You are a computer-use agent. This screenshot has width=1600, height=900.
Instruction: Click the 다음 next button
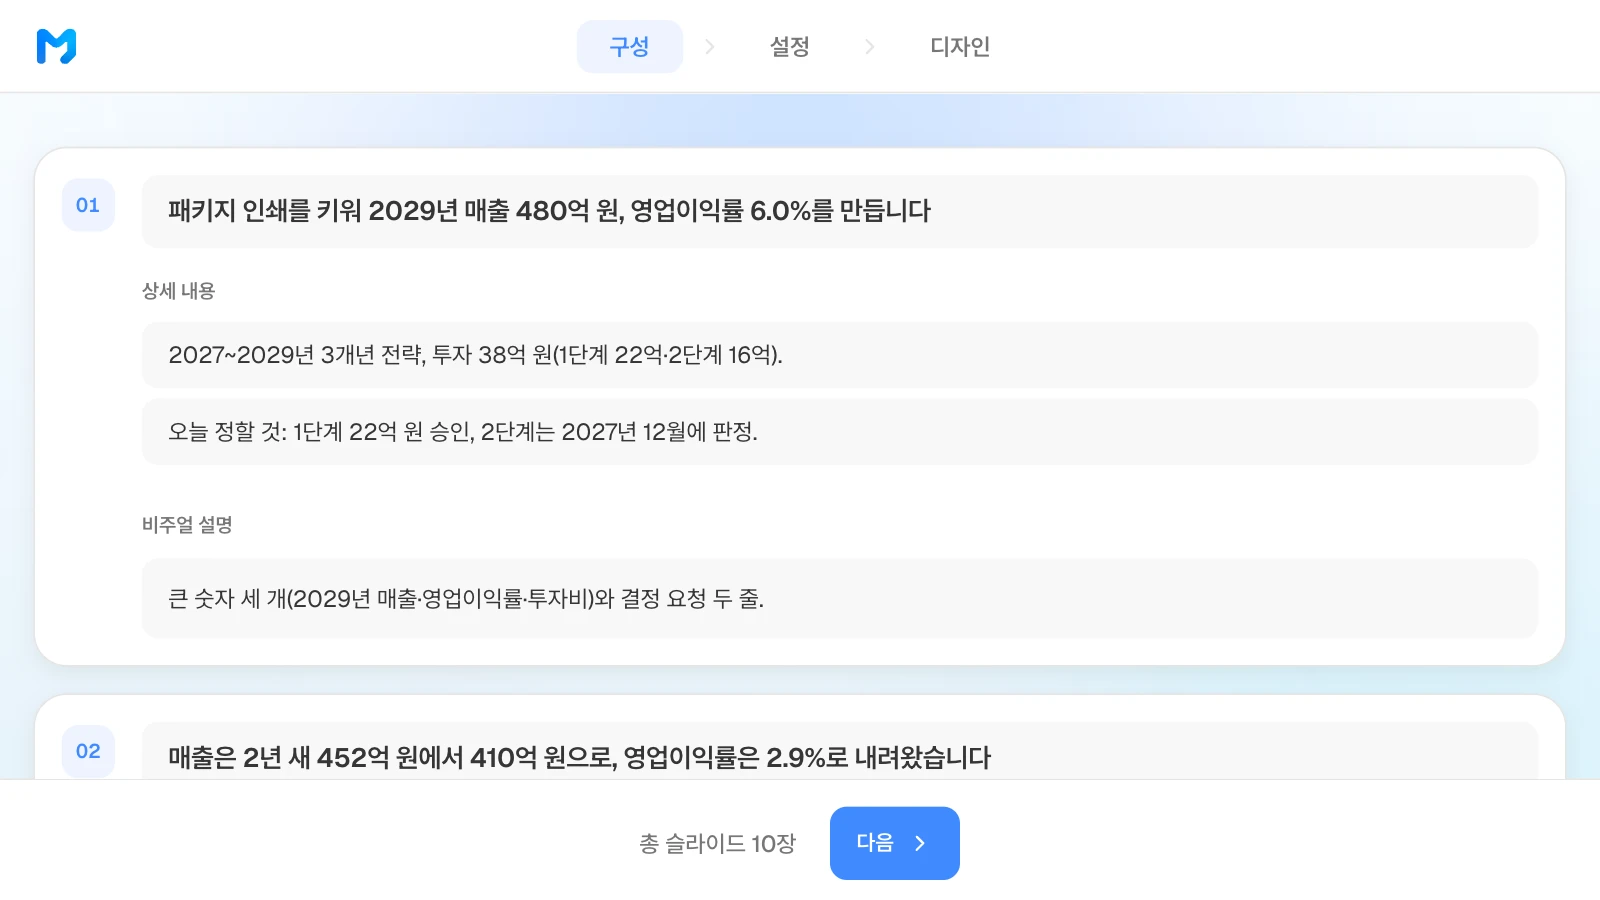(895, 843)
